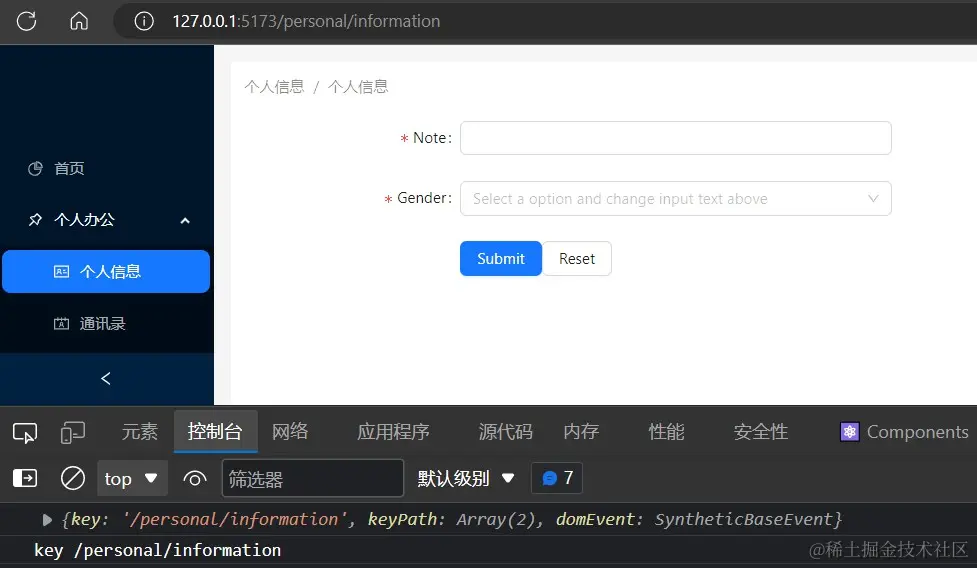Create live expression with the eye icon
Screen dimensions: 977x568
pos(195,478)
